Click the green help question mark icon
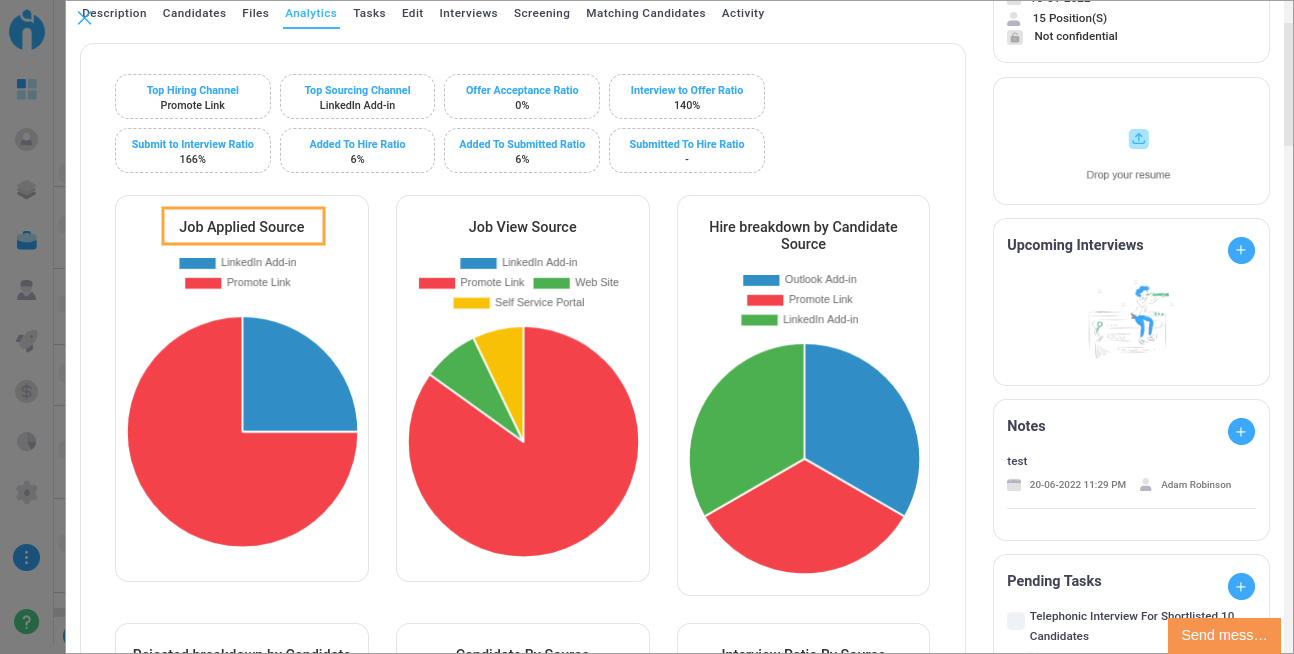This screenshot has height=654, width=1294. (x=27, y=621)
